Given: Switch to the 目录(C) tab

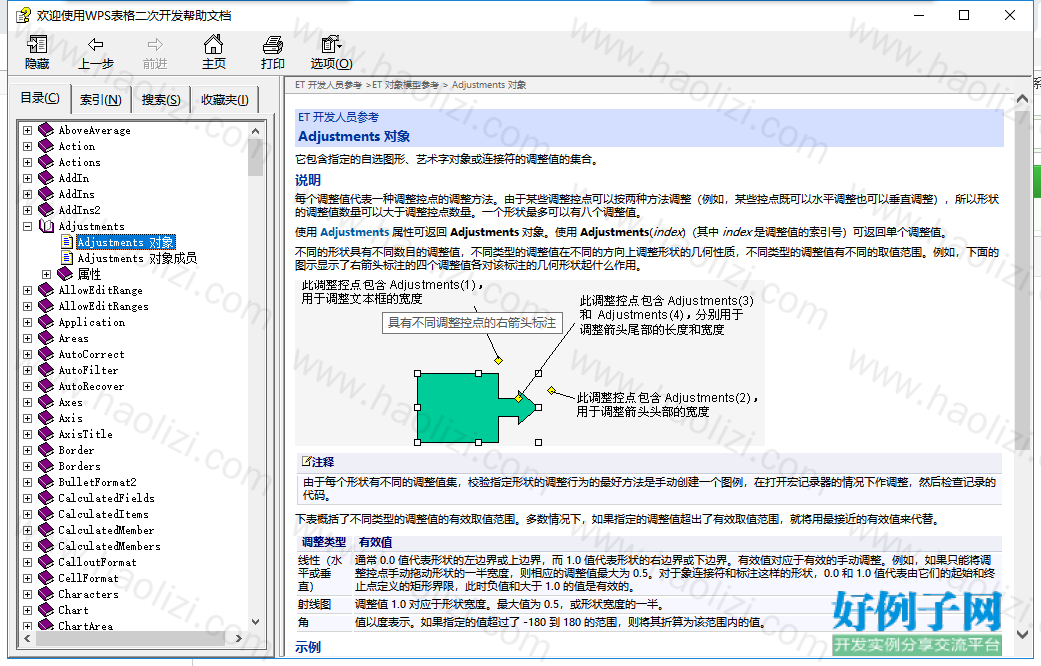Looking at the screenshot, I should (40, 98).
